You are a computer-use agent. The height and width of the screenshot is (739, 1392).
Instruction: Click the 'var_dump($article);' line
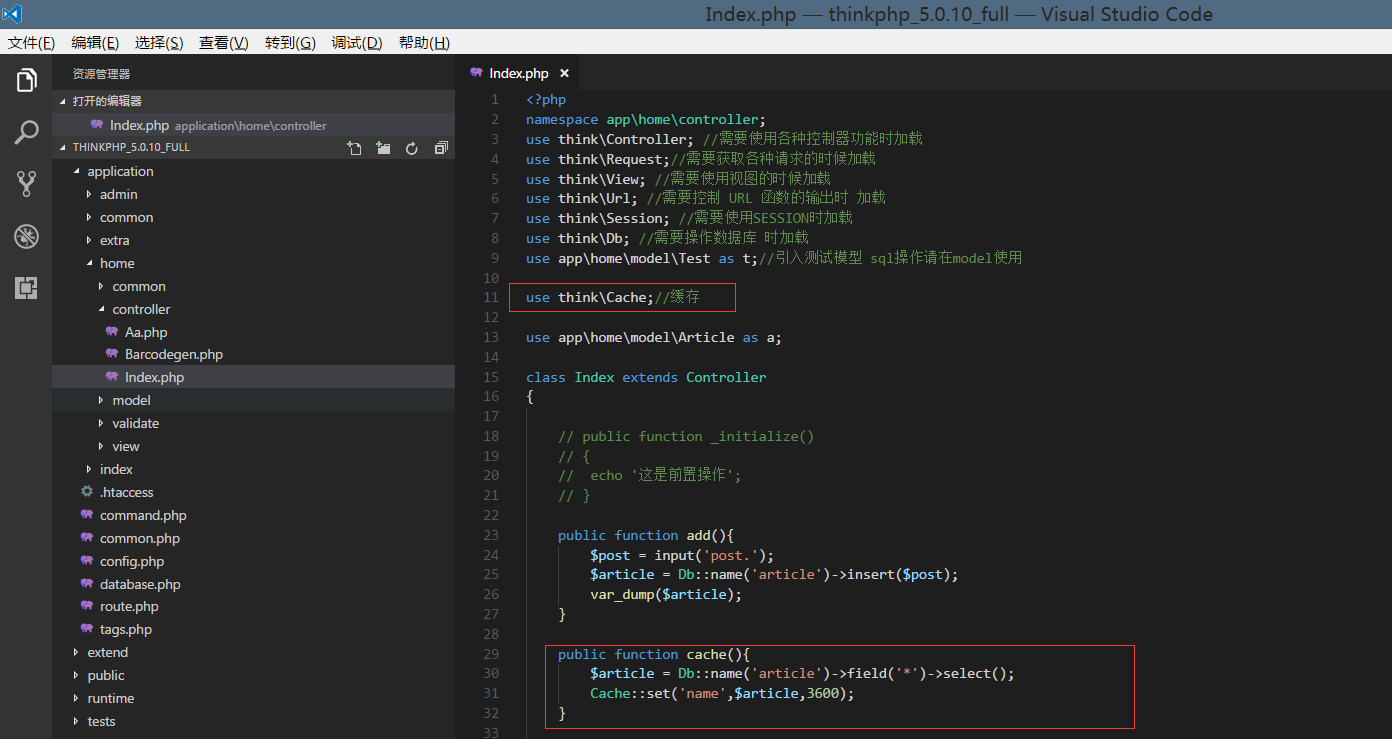[666, 594]
